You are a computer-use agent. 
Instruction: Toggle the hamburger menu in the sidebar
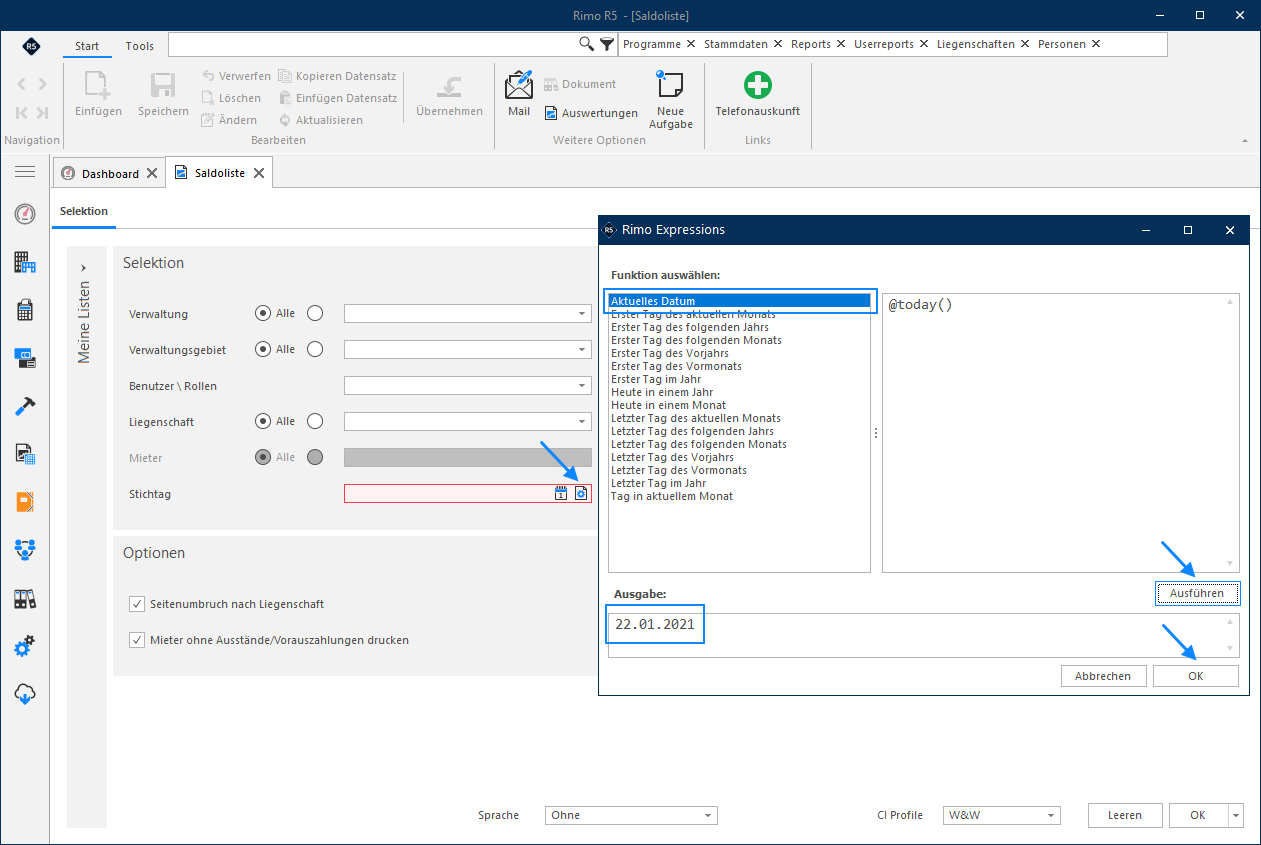[x=25, y=172]
